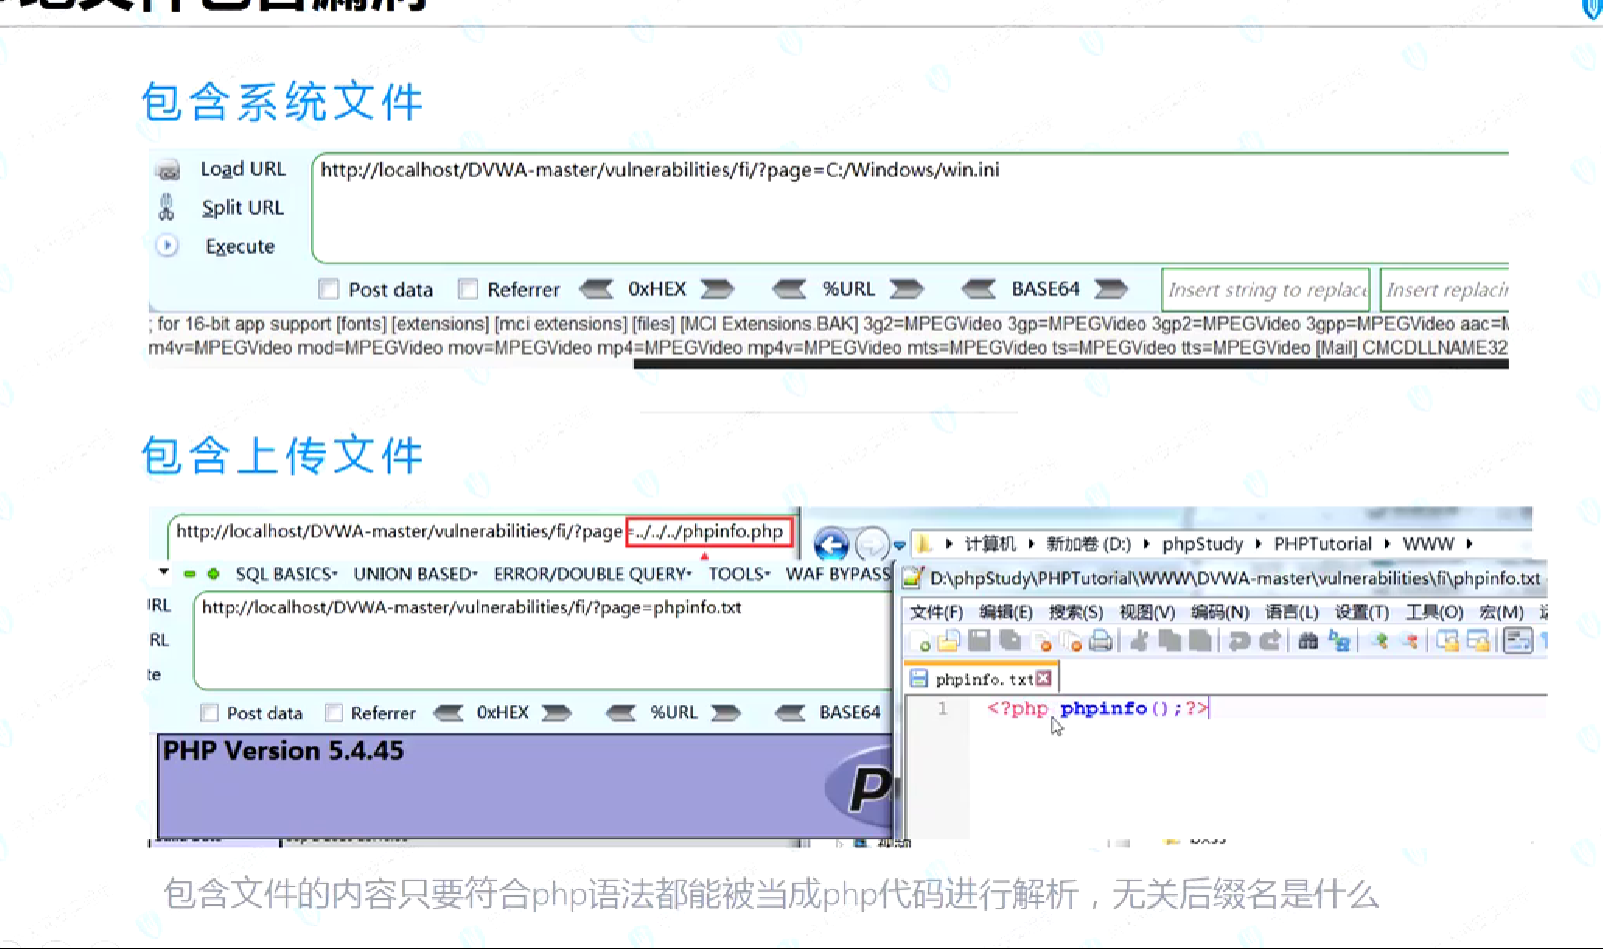1603x949 pixels.
Task: Click the %URL decode left arrow in upper HackBar
Action: 789,289
